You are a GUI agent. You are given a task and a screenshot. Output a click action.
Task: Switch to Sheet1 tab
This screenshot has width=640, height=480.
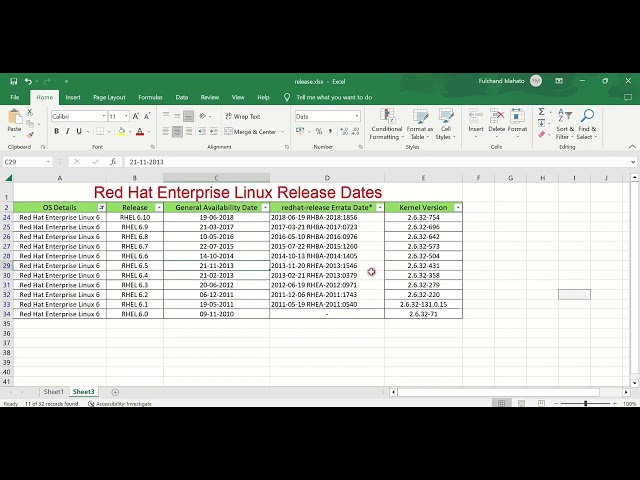[x=53, y=392]
